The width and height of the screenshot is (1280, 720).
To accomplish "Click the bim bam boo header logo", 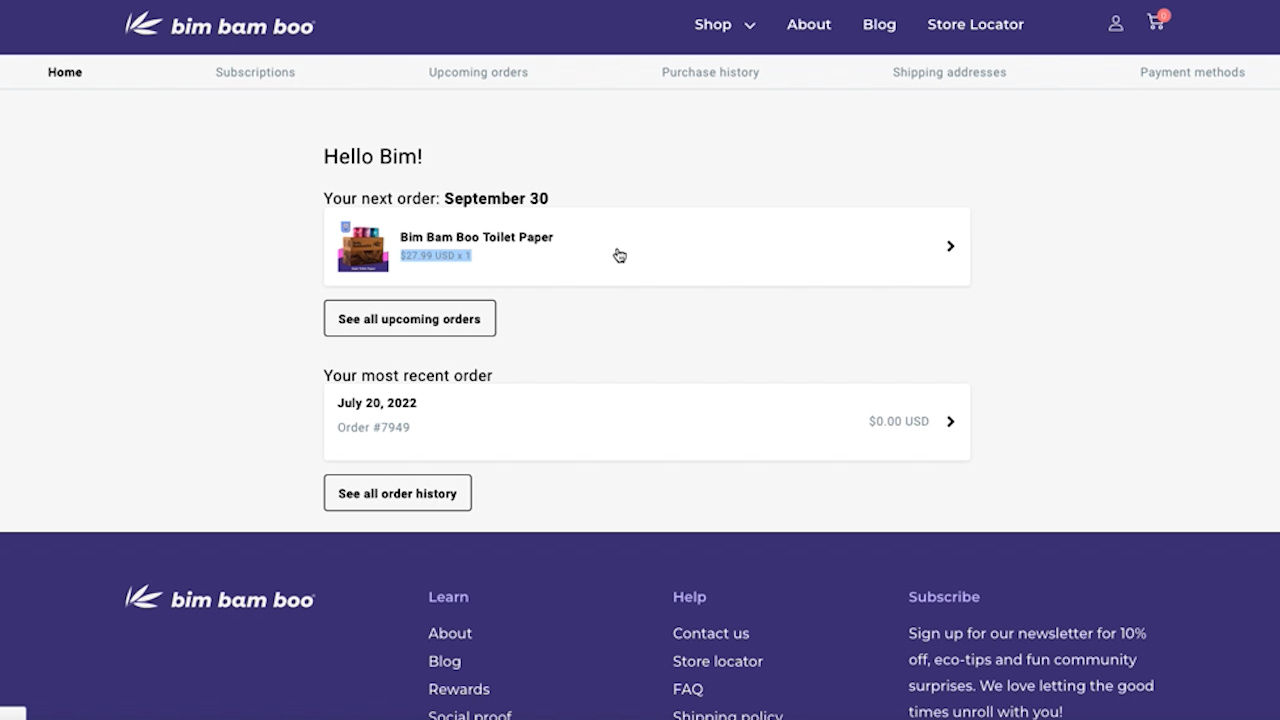I will tap(219, 25).
